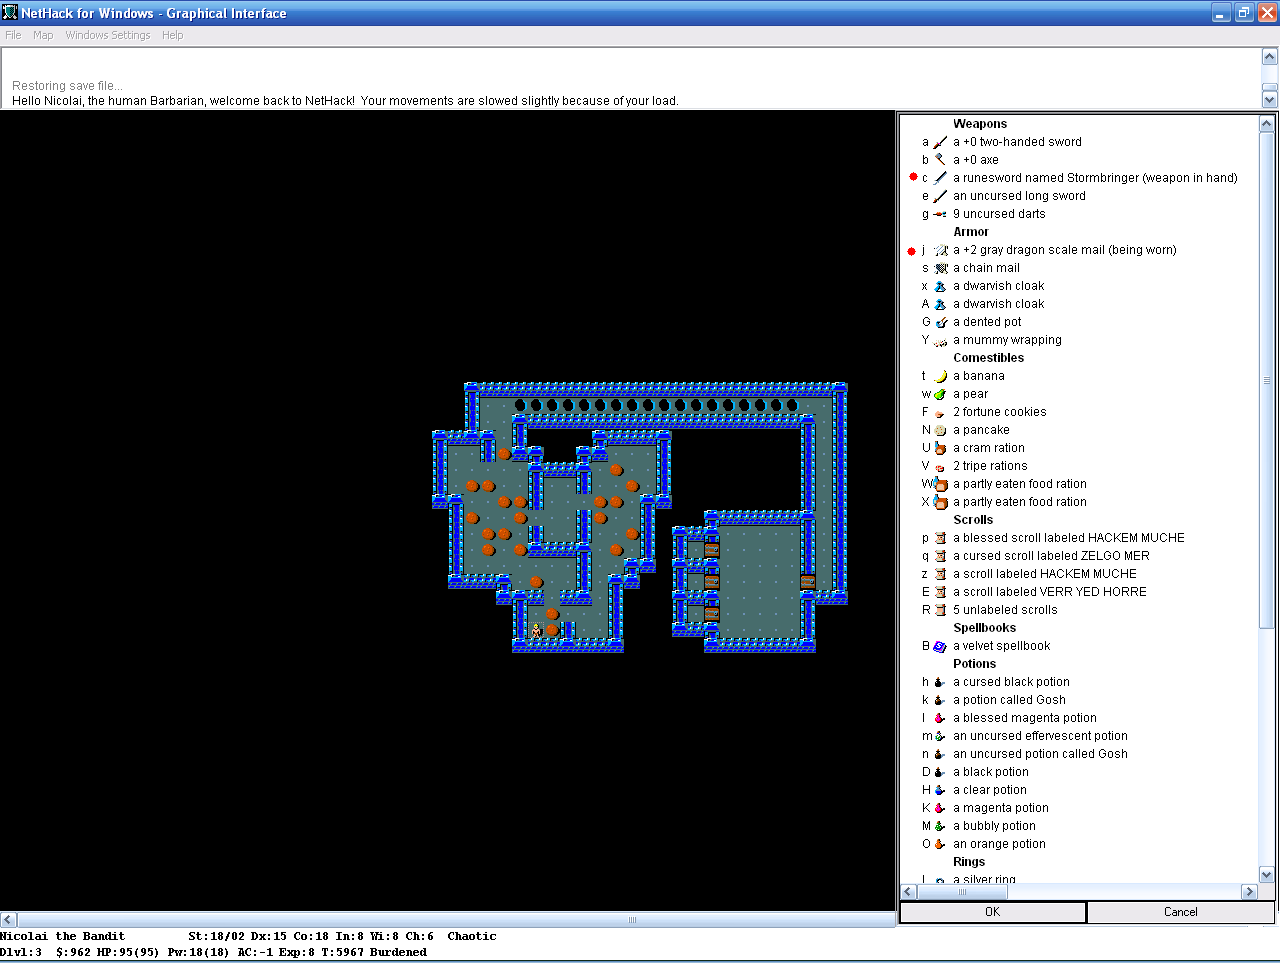This screenshot has width=1280, height=963.
Task: Click the pear icon
Action: [x=940, y=394]
